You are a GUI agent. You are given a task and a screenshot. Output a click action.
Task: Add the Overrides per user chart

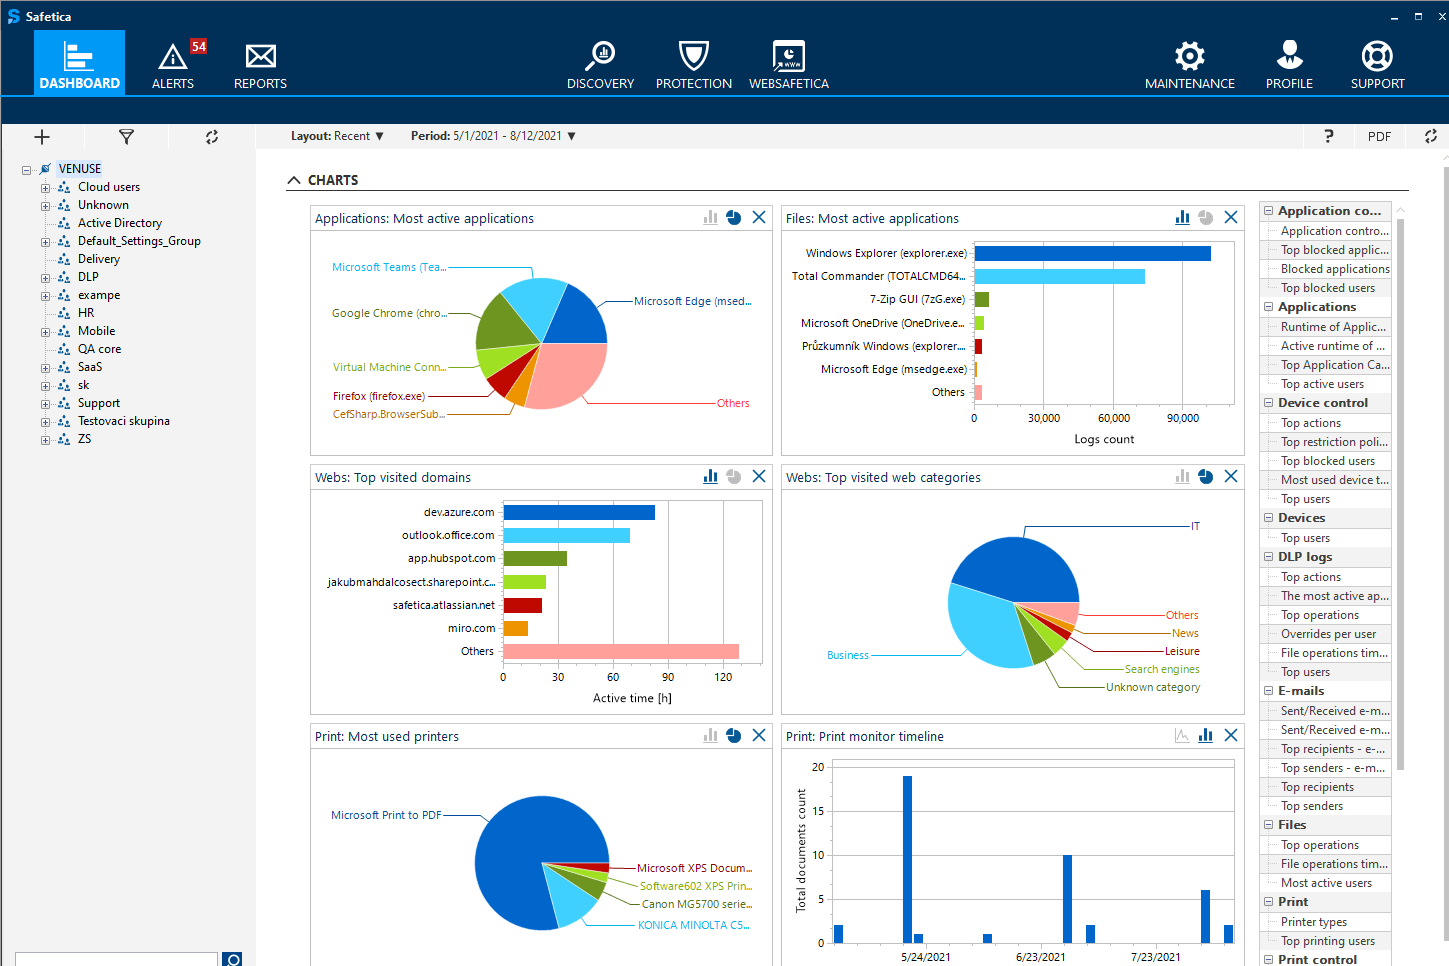(x=1327, y=634)
